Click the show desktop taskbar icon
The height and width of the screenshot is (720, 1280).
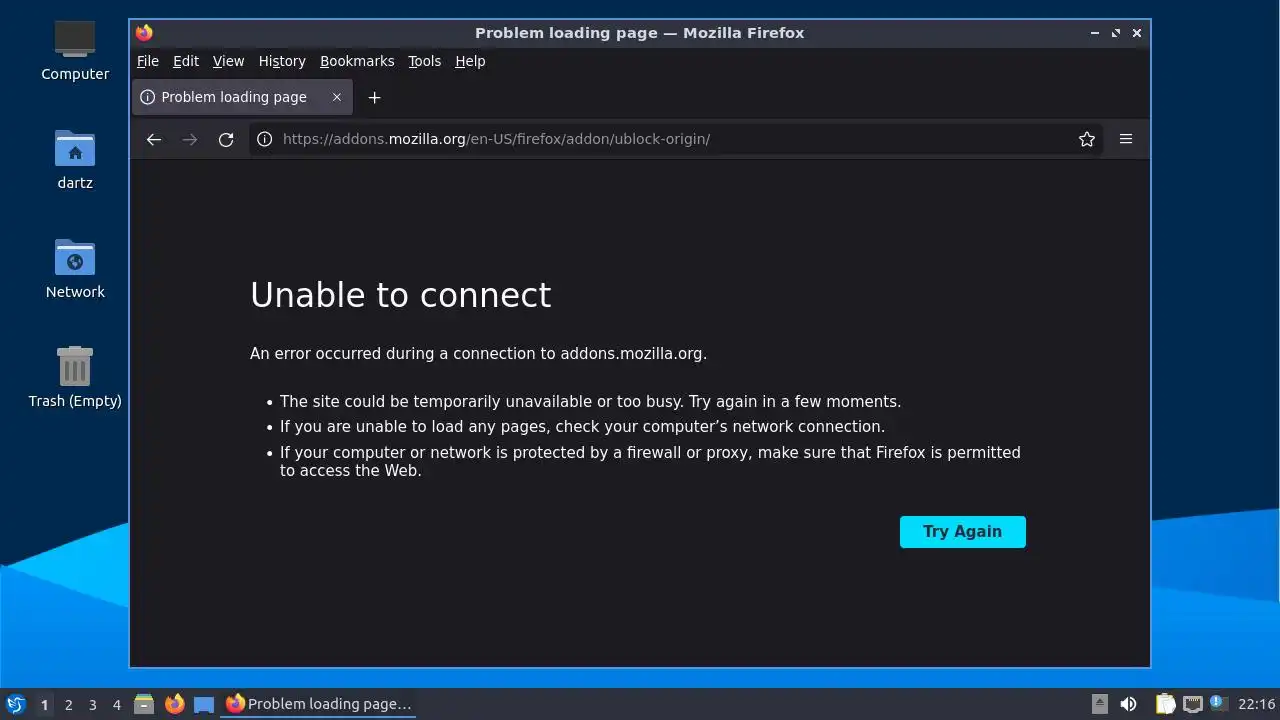coord(204,704)
